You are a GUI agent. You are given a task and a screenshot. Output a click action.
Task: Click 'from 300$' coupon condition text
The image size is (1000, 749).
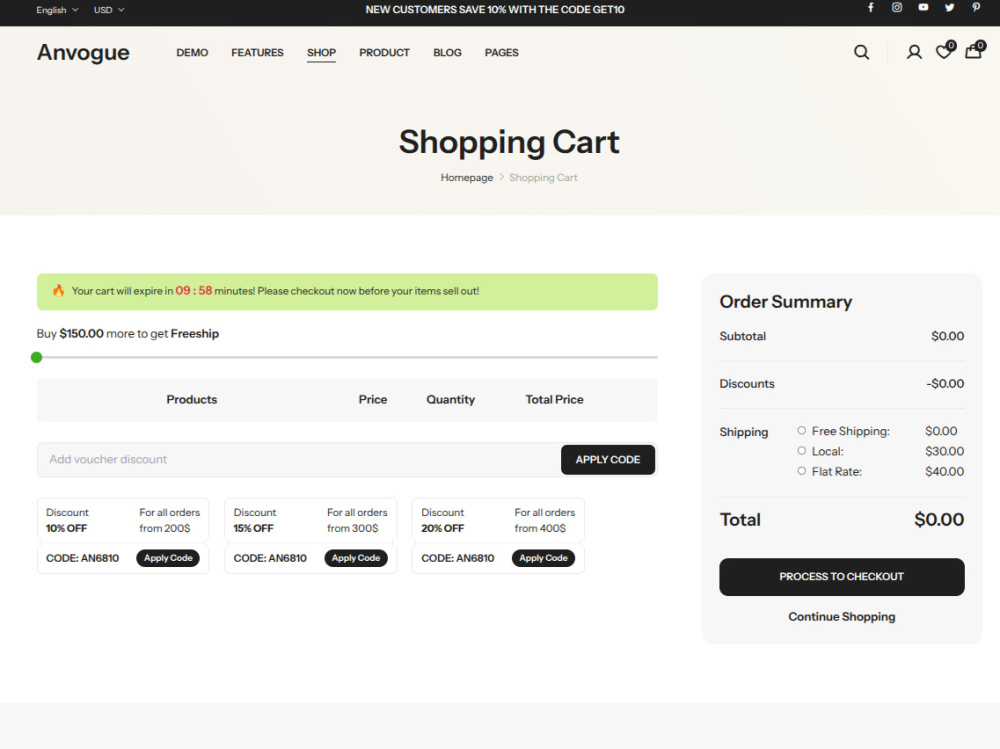tap(353, 528)
